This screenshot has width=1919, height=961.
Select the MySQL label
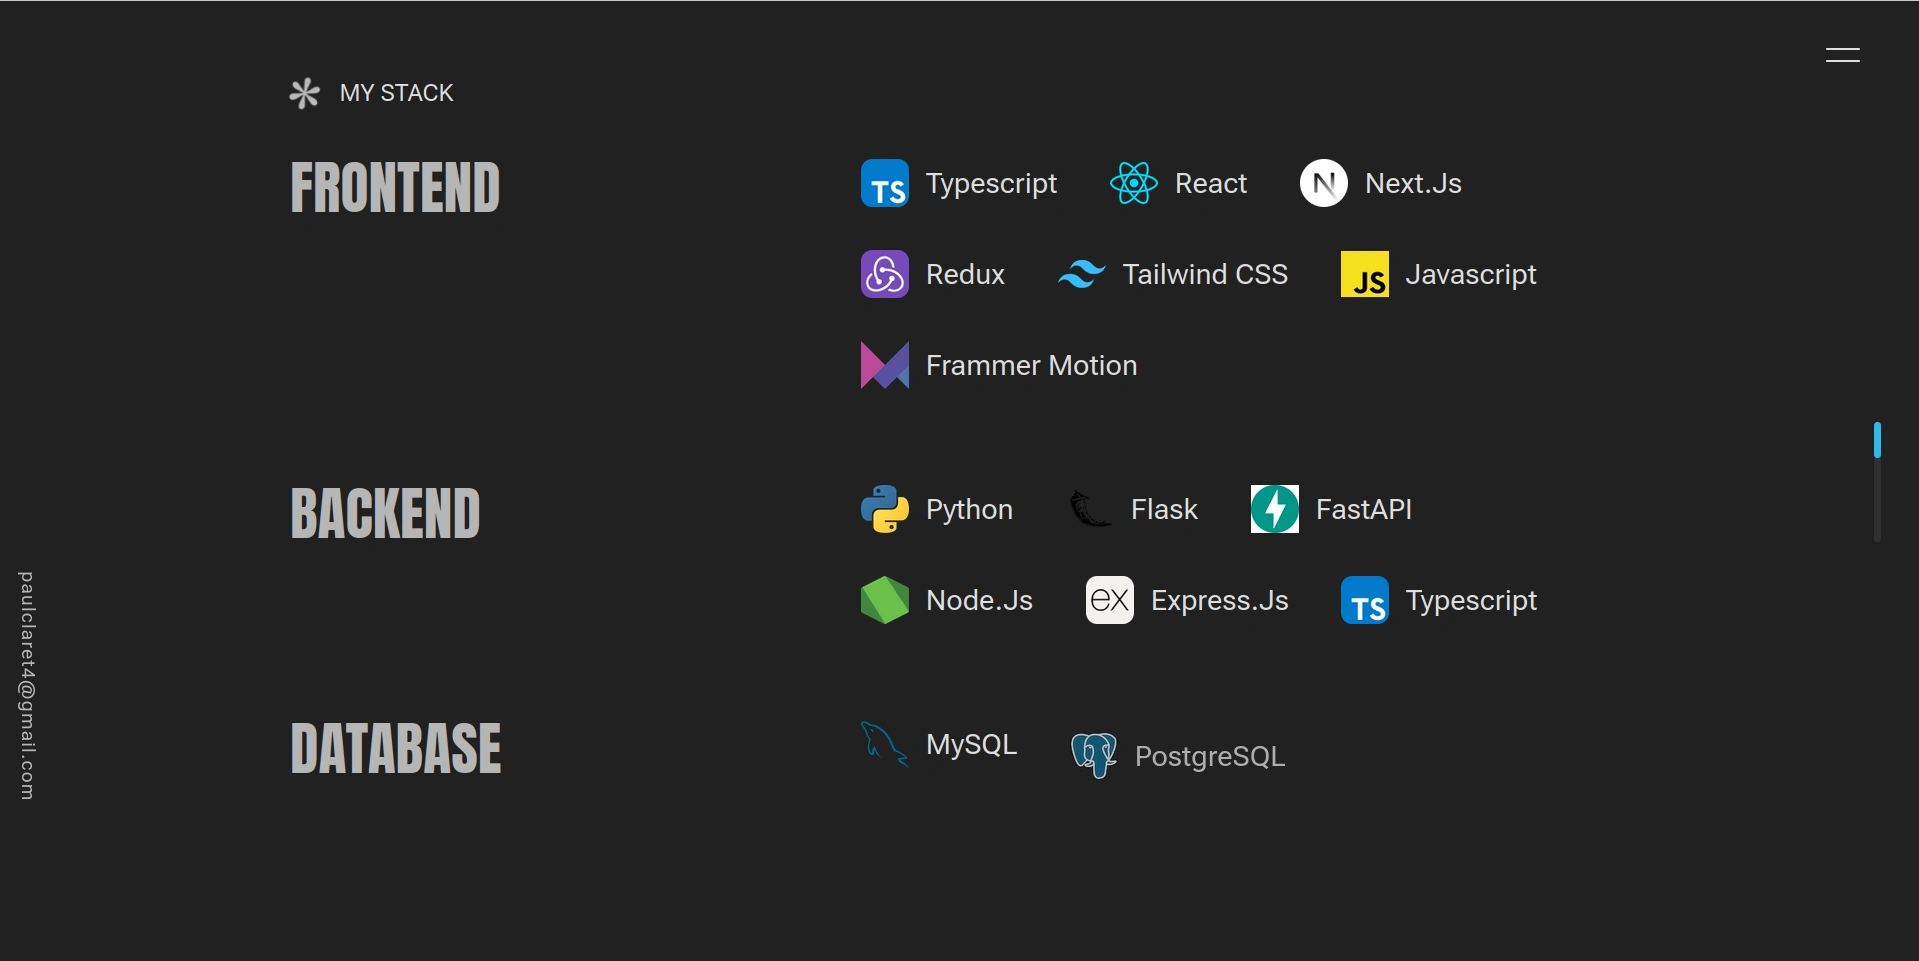(972, 745)
